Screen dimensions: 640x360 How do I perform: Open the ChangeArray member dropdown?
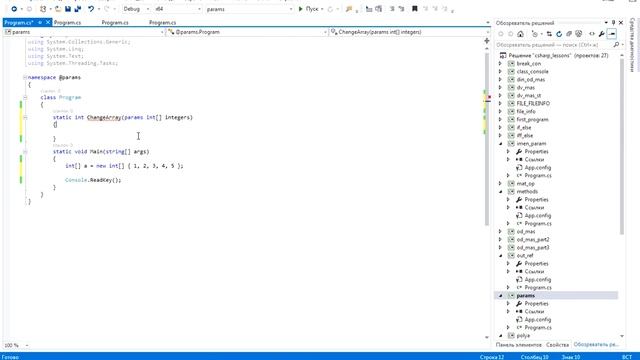(410, 32)
